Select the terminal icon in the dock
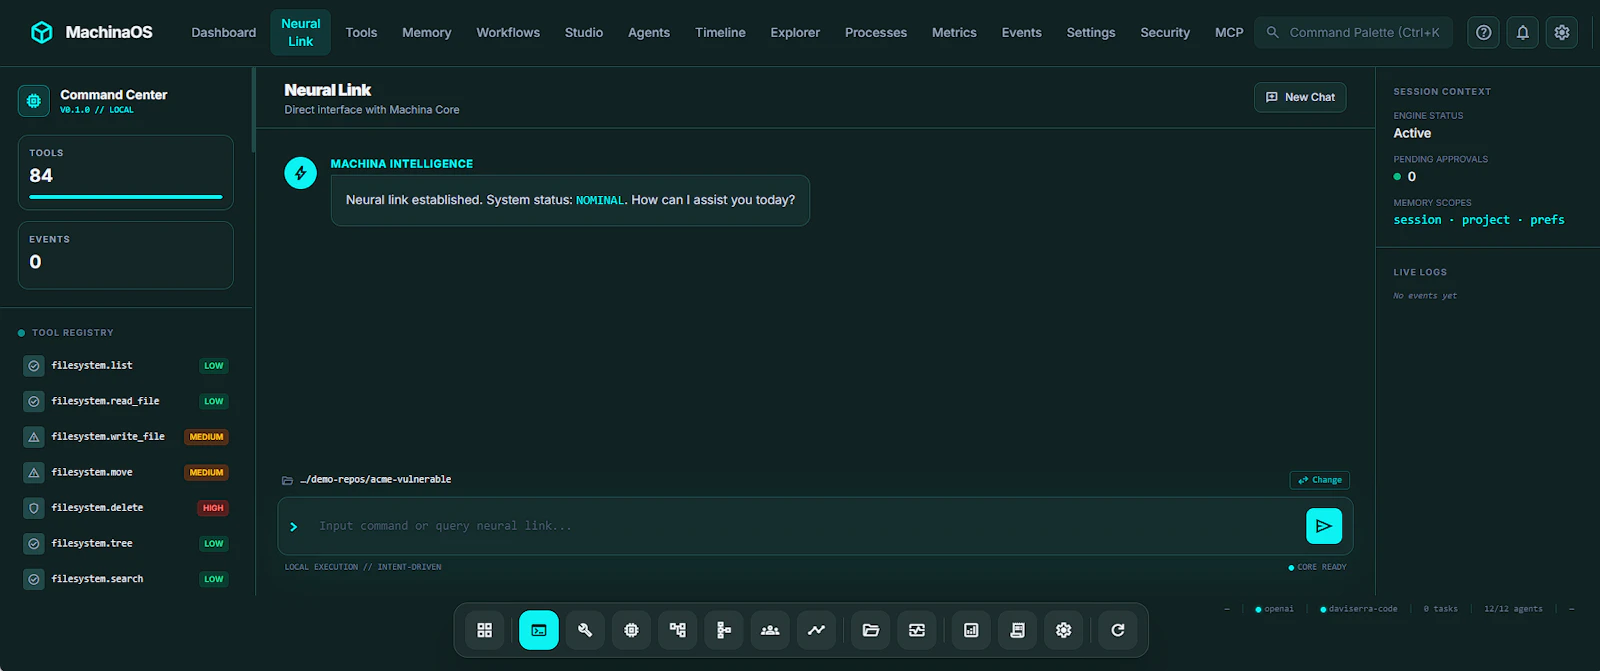This screenshot has height=671, width=1600. point(539,630)
